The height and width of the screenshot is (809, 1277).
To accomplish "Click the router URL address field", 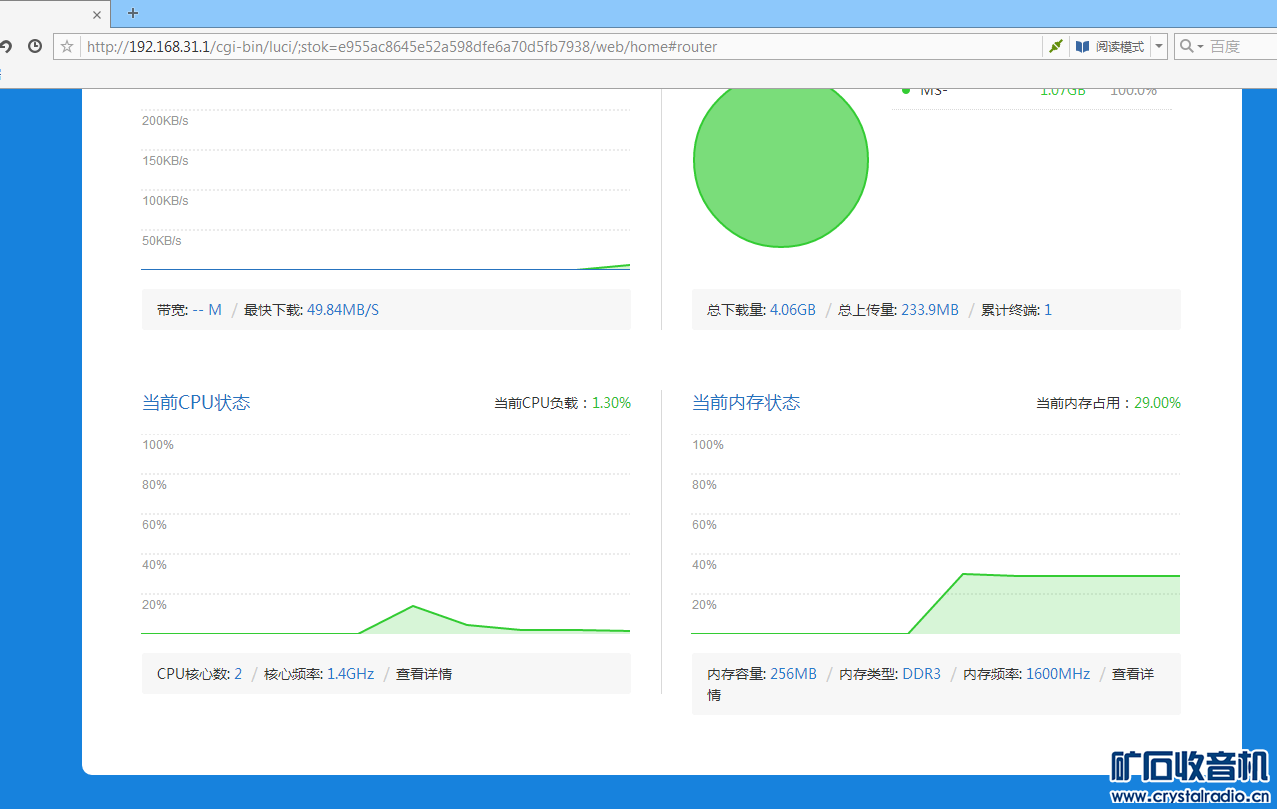I will pyautogui.click(x=550, y=46).
